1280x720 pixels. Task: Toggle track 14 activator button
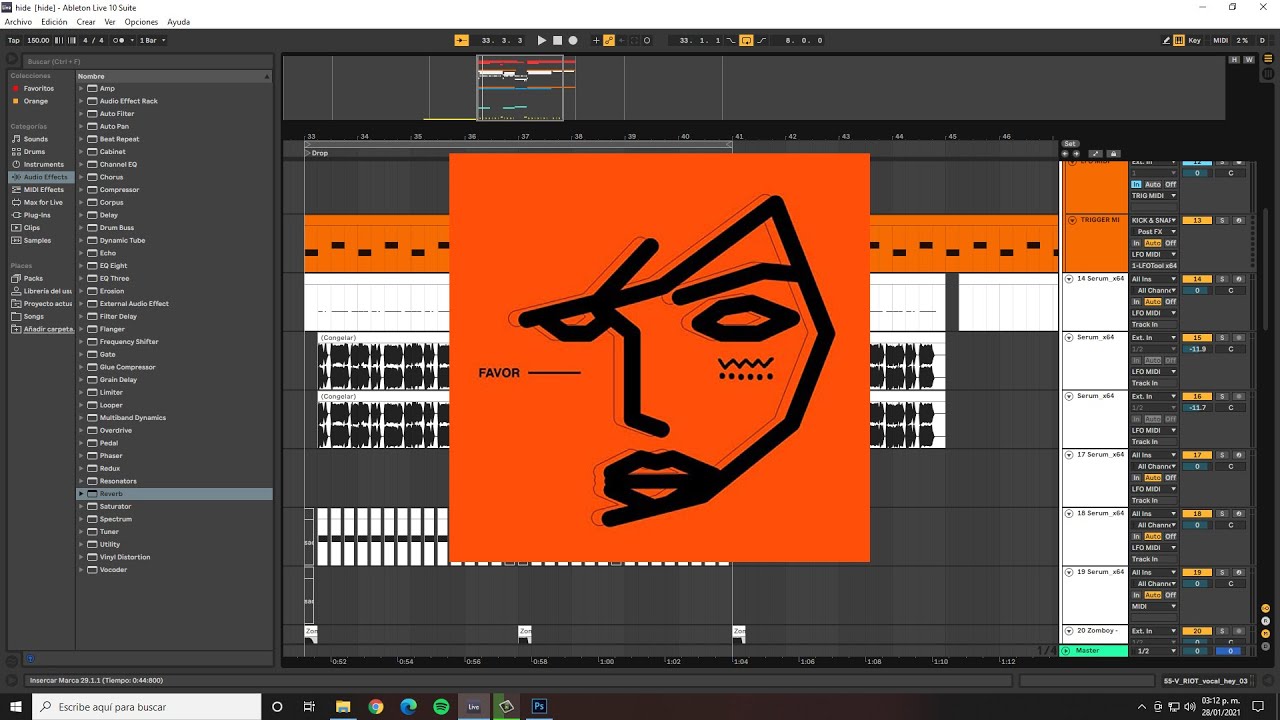[x=1197, y=279]
